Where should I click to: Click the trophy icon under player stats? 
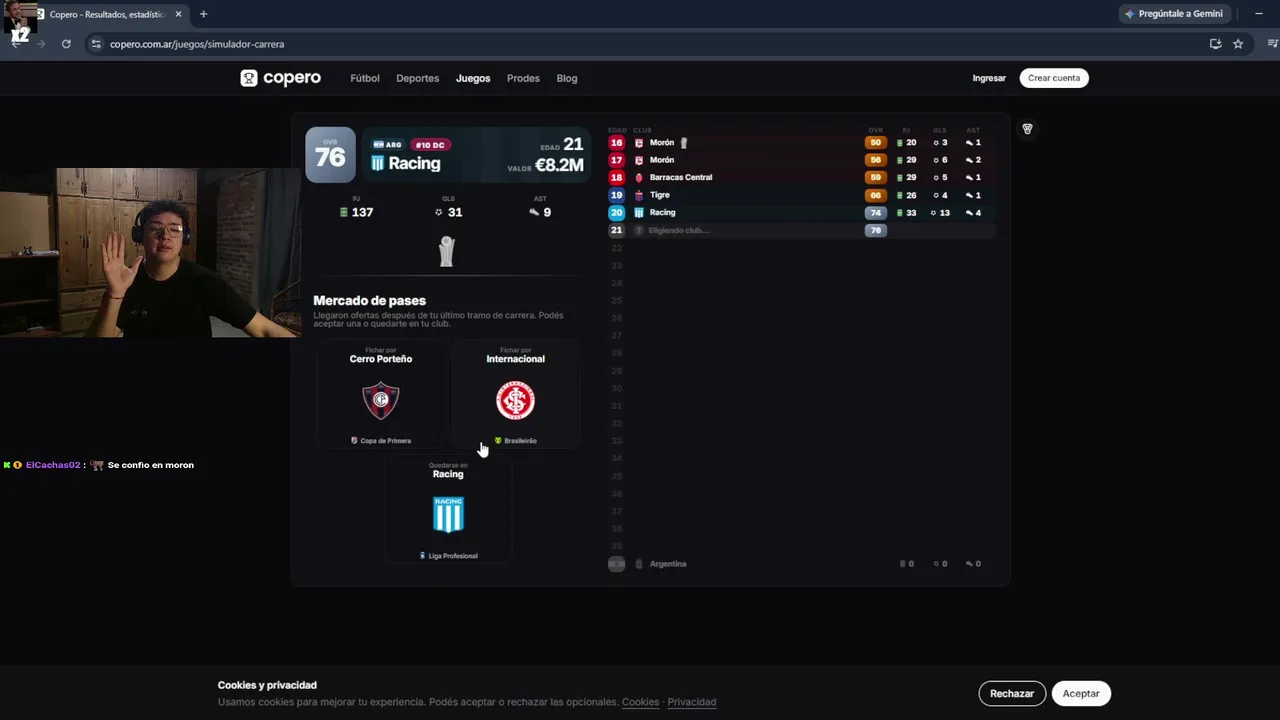(x=447, y=251)
